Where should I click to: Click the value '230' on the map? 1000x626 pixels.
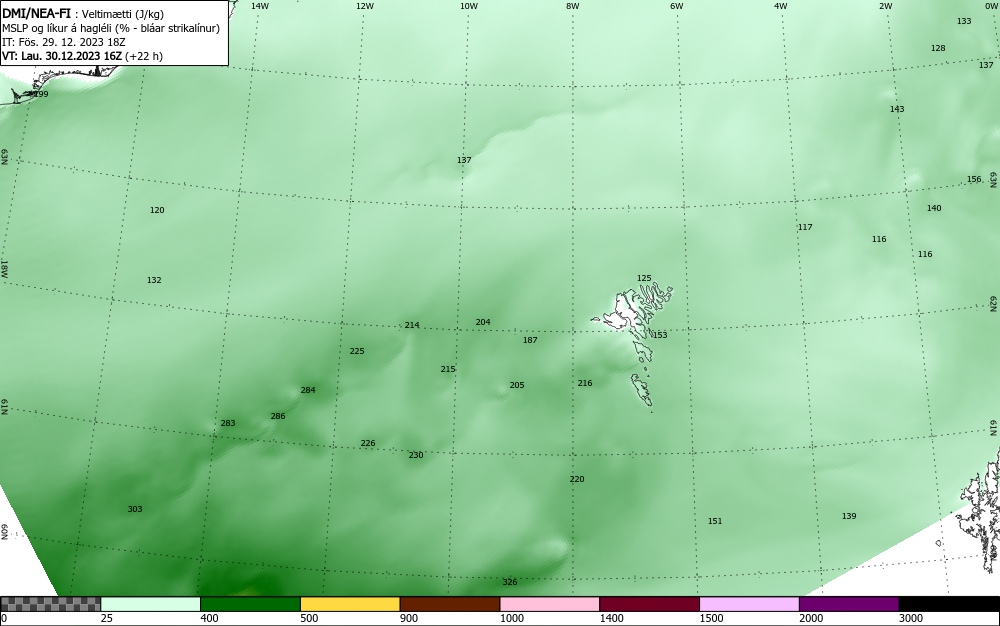[x=416, y=455]
